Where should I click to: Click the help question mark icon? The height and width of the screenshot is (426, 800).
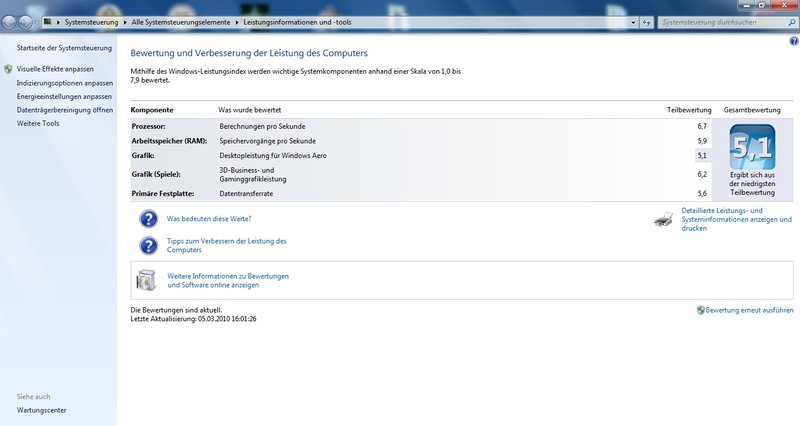pos(794,41)
